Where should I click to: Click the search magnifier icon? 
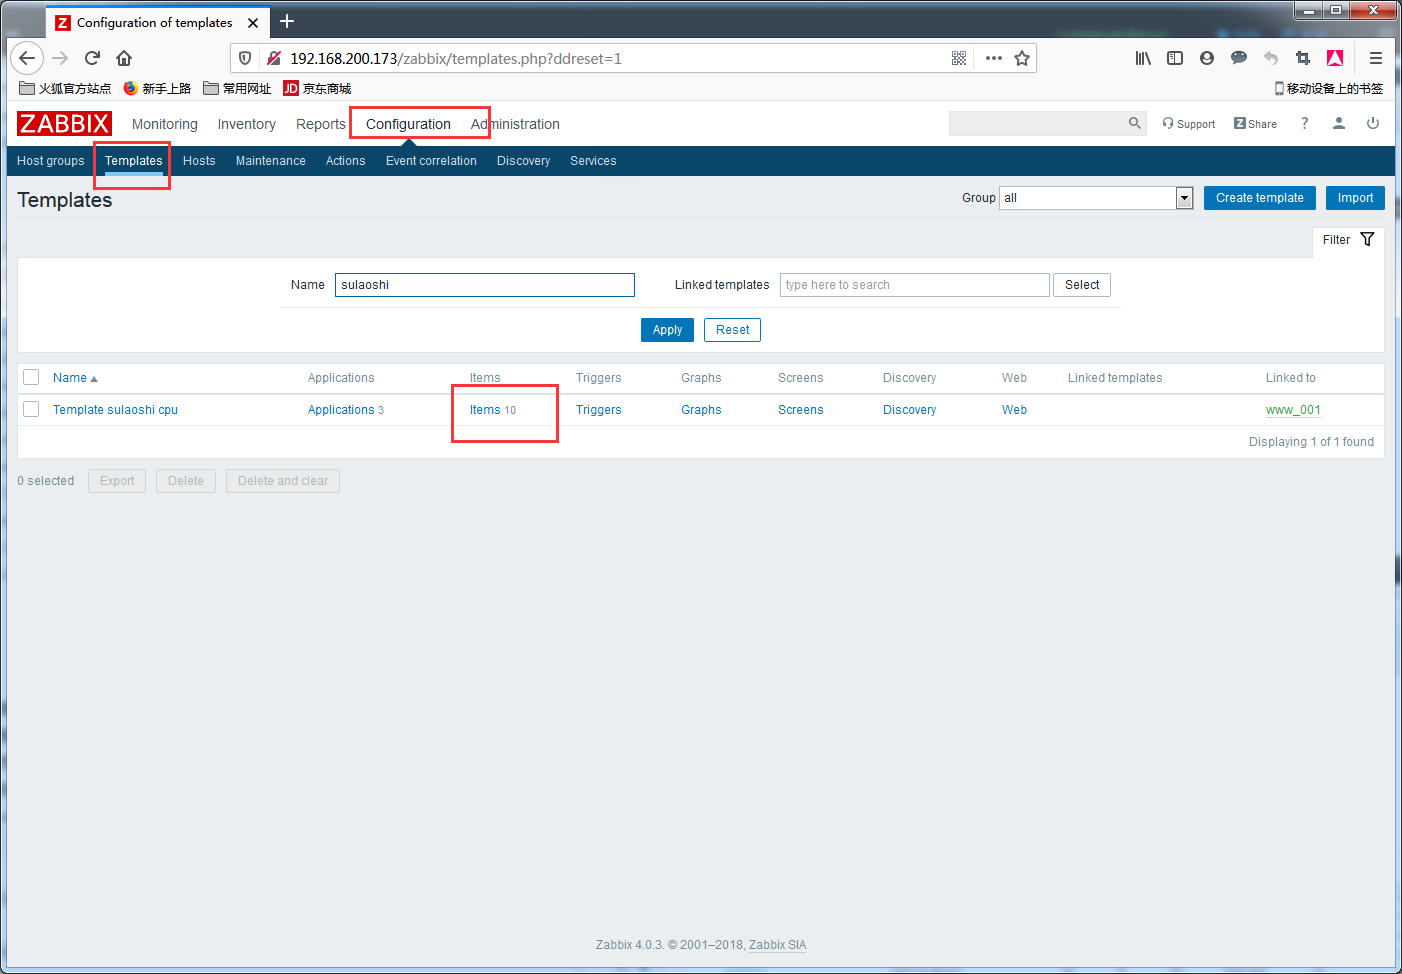(x=1134, y=123)
